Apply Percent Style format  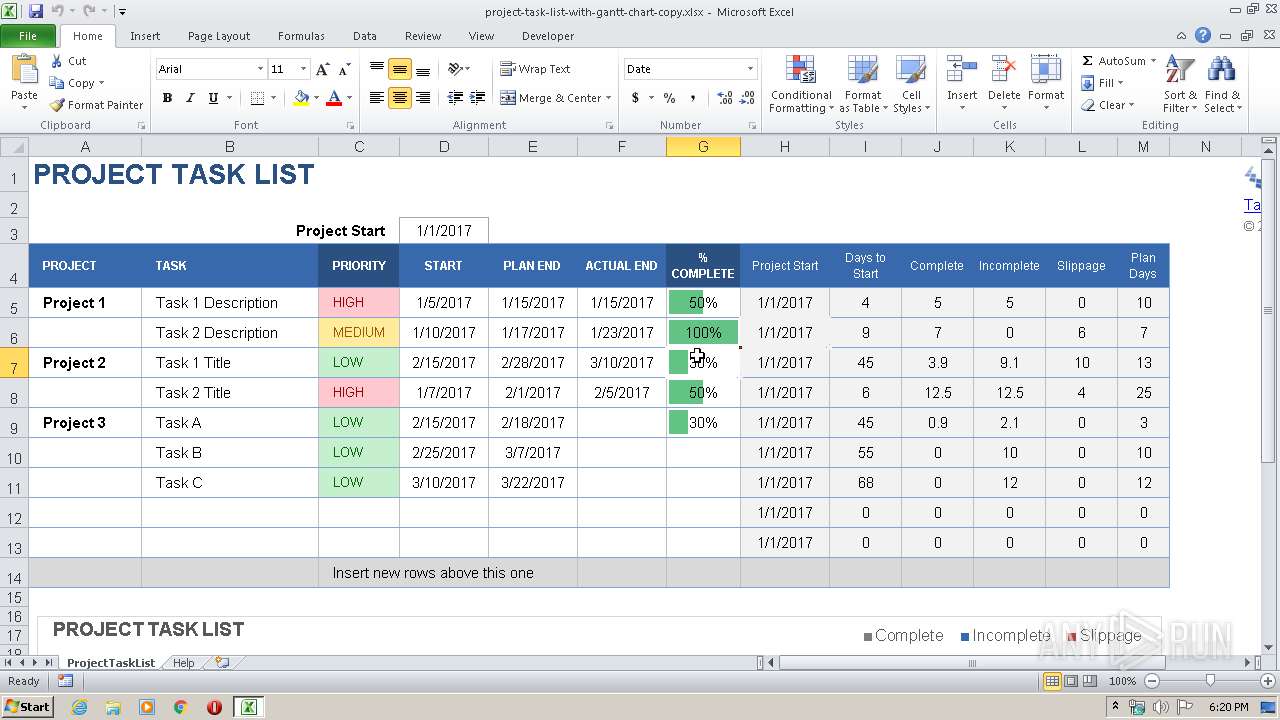[x=669, y=98]
